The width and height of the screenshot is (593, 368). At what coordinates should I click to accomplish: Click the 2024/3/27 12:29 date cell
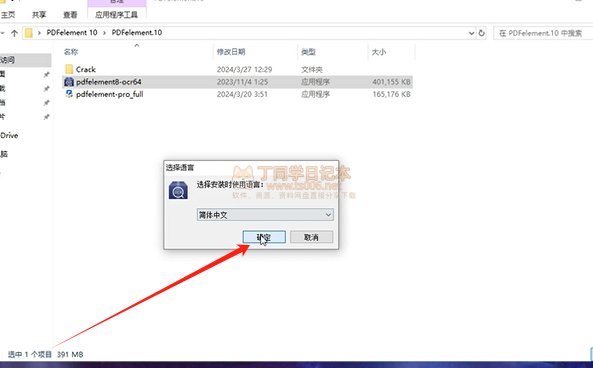tap(244, 70)
